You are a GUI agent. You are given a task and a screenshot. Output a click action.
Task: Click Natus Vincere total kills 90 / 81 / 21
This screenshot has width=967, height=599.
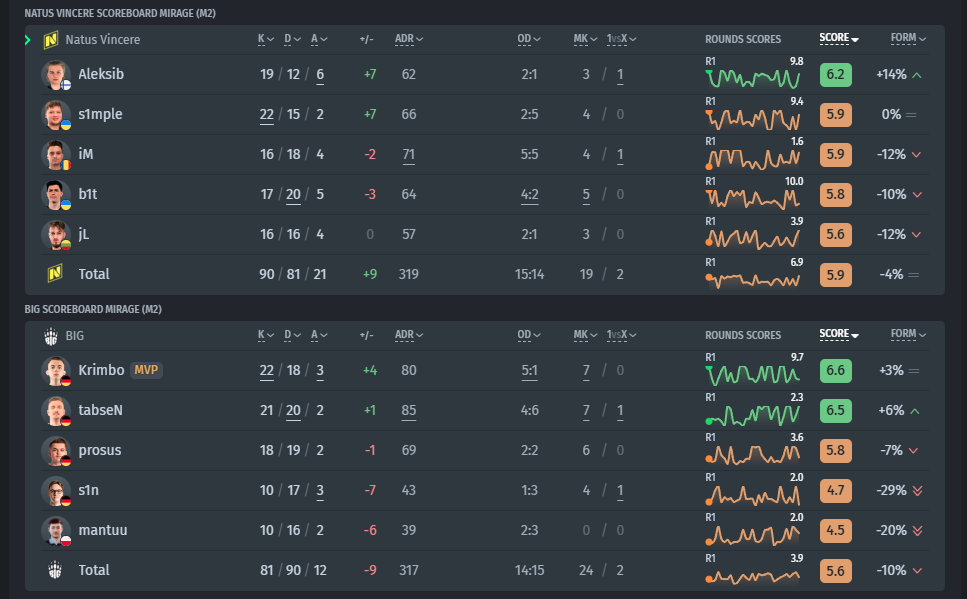coord(292,274)
